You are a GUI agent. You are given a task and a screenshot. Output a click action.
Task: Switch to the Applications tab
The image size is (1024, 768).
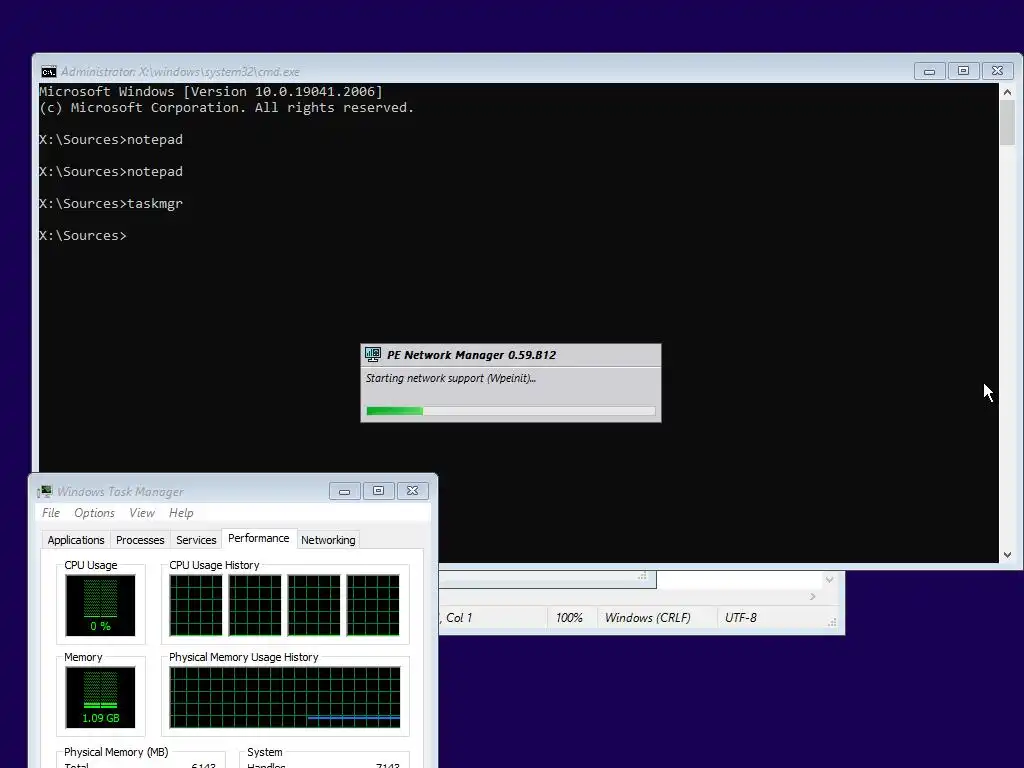(x=76, y=540)
